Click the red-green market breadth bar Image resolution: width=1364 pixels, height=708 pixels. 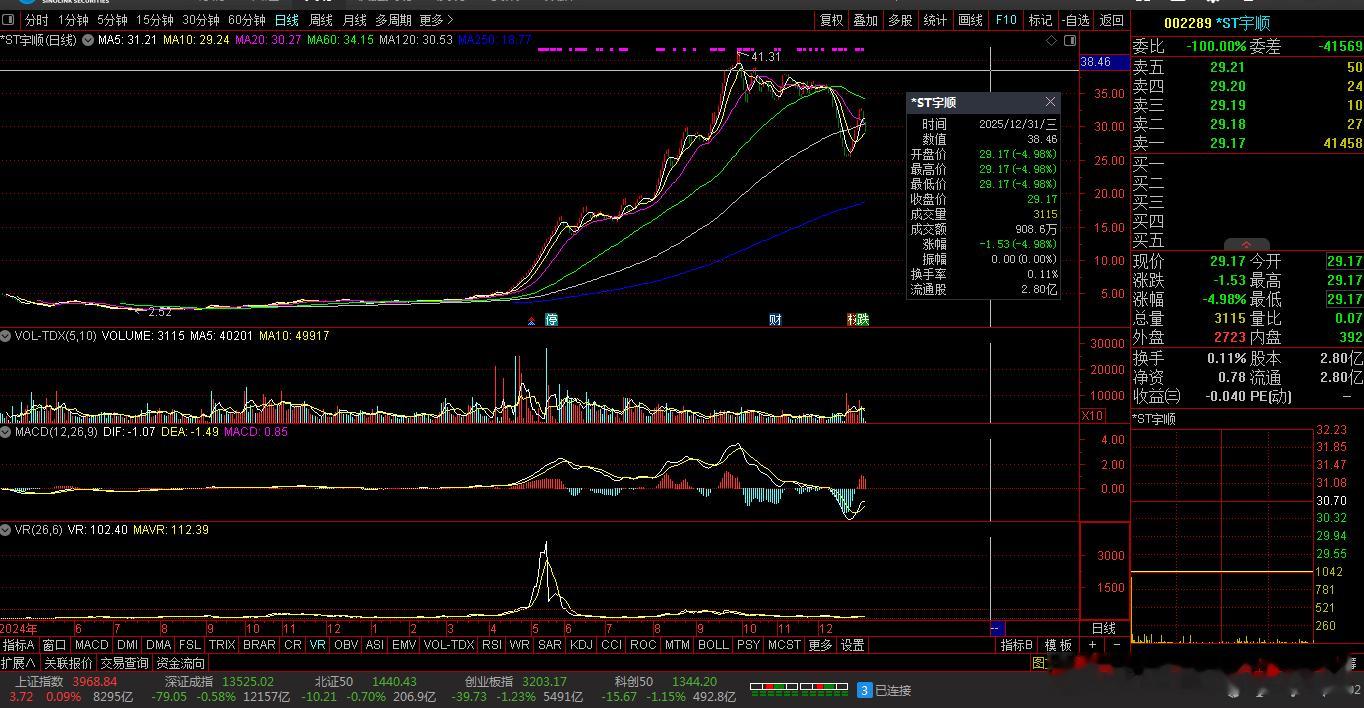(x=797, y=690)
